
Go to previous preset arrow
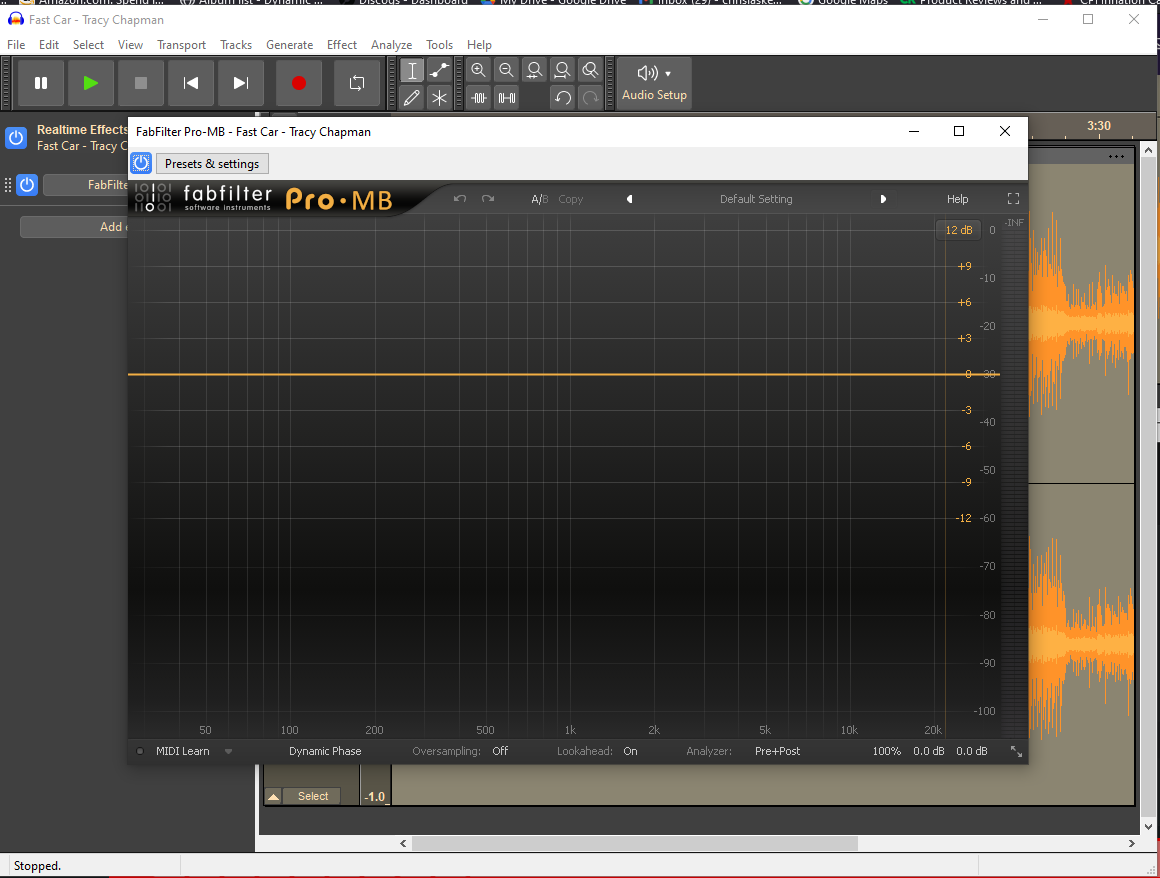pyautogui.click(x=630, y=199)
